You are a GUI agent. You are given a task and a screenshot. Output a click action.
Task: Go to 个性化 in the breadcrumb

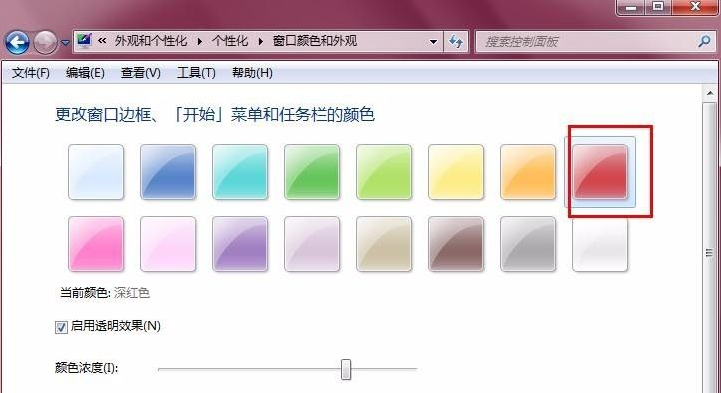point(230,41)
